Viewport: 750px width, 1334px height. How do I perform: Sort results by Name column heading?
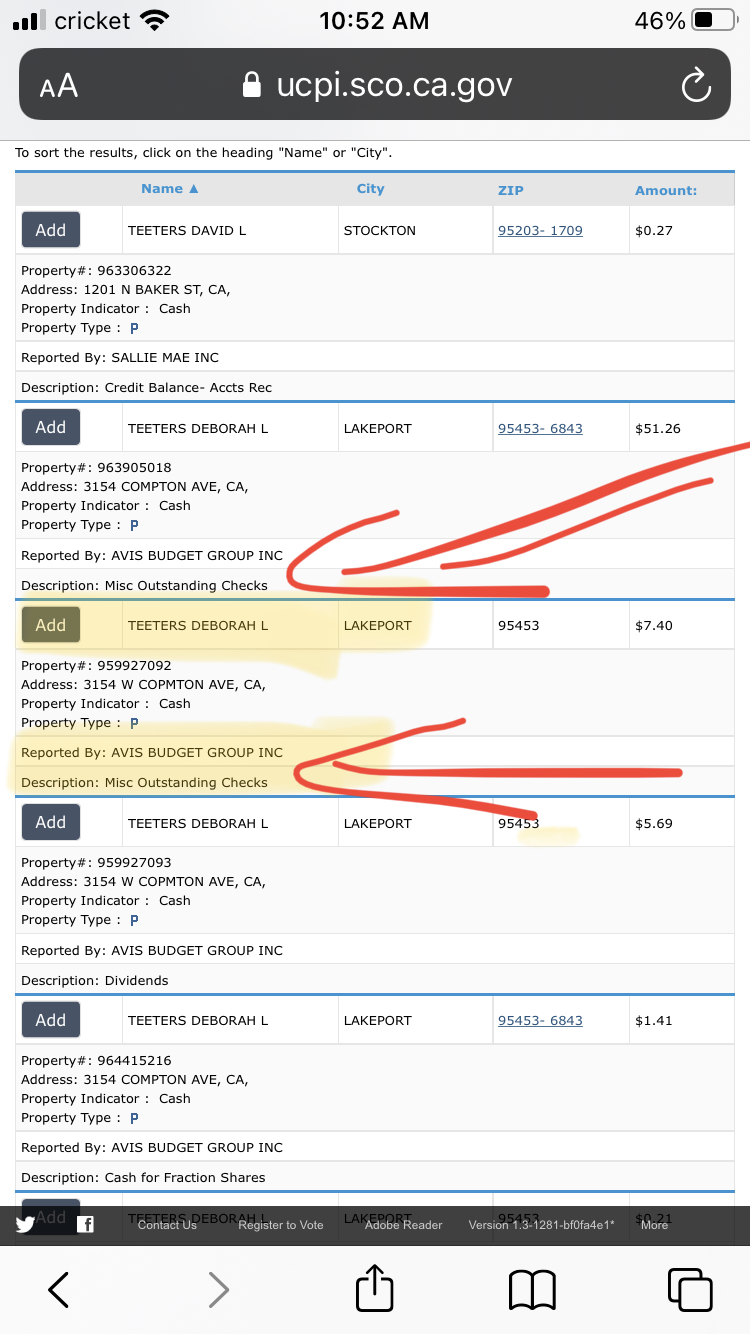coord(170,188)
